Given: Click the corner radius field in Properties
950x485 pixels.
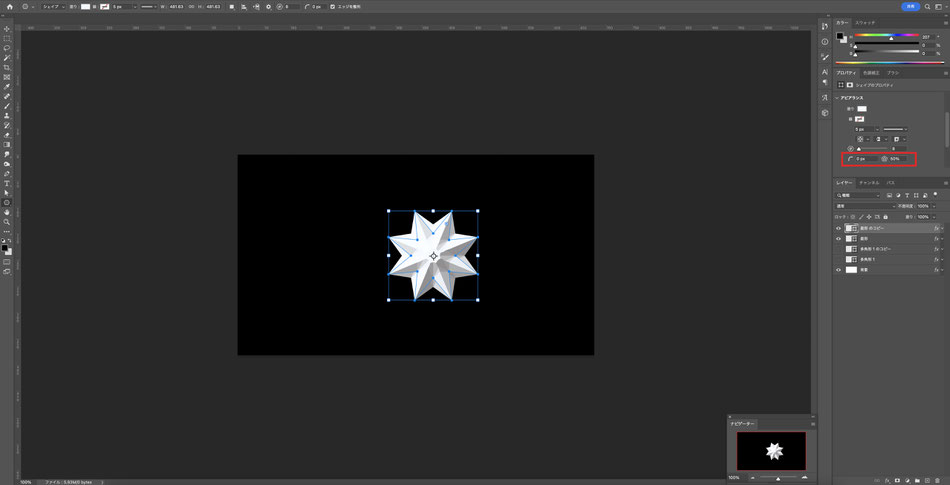Looking at the screenshot, I should [866, 159].
